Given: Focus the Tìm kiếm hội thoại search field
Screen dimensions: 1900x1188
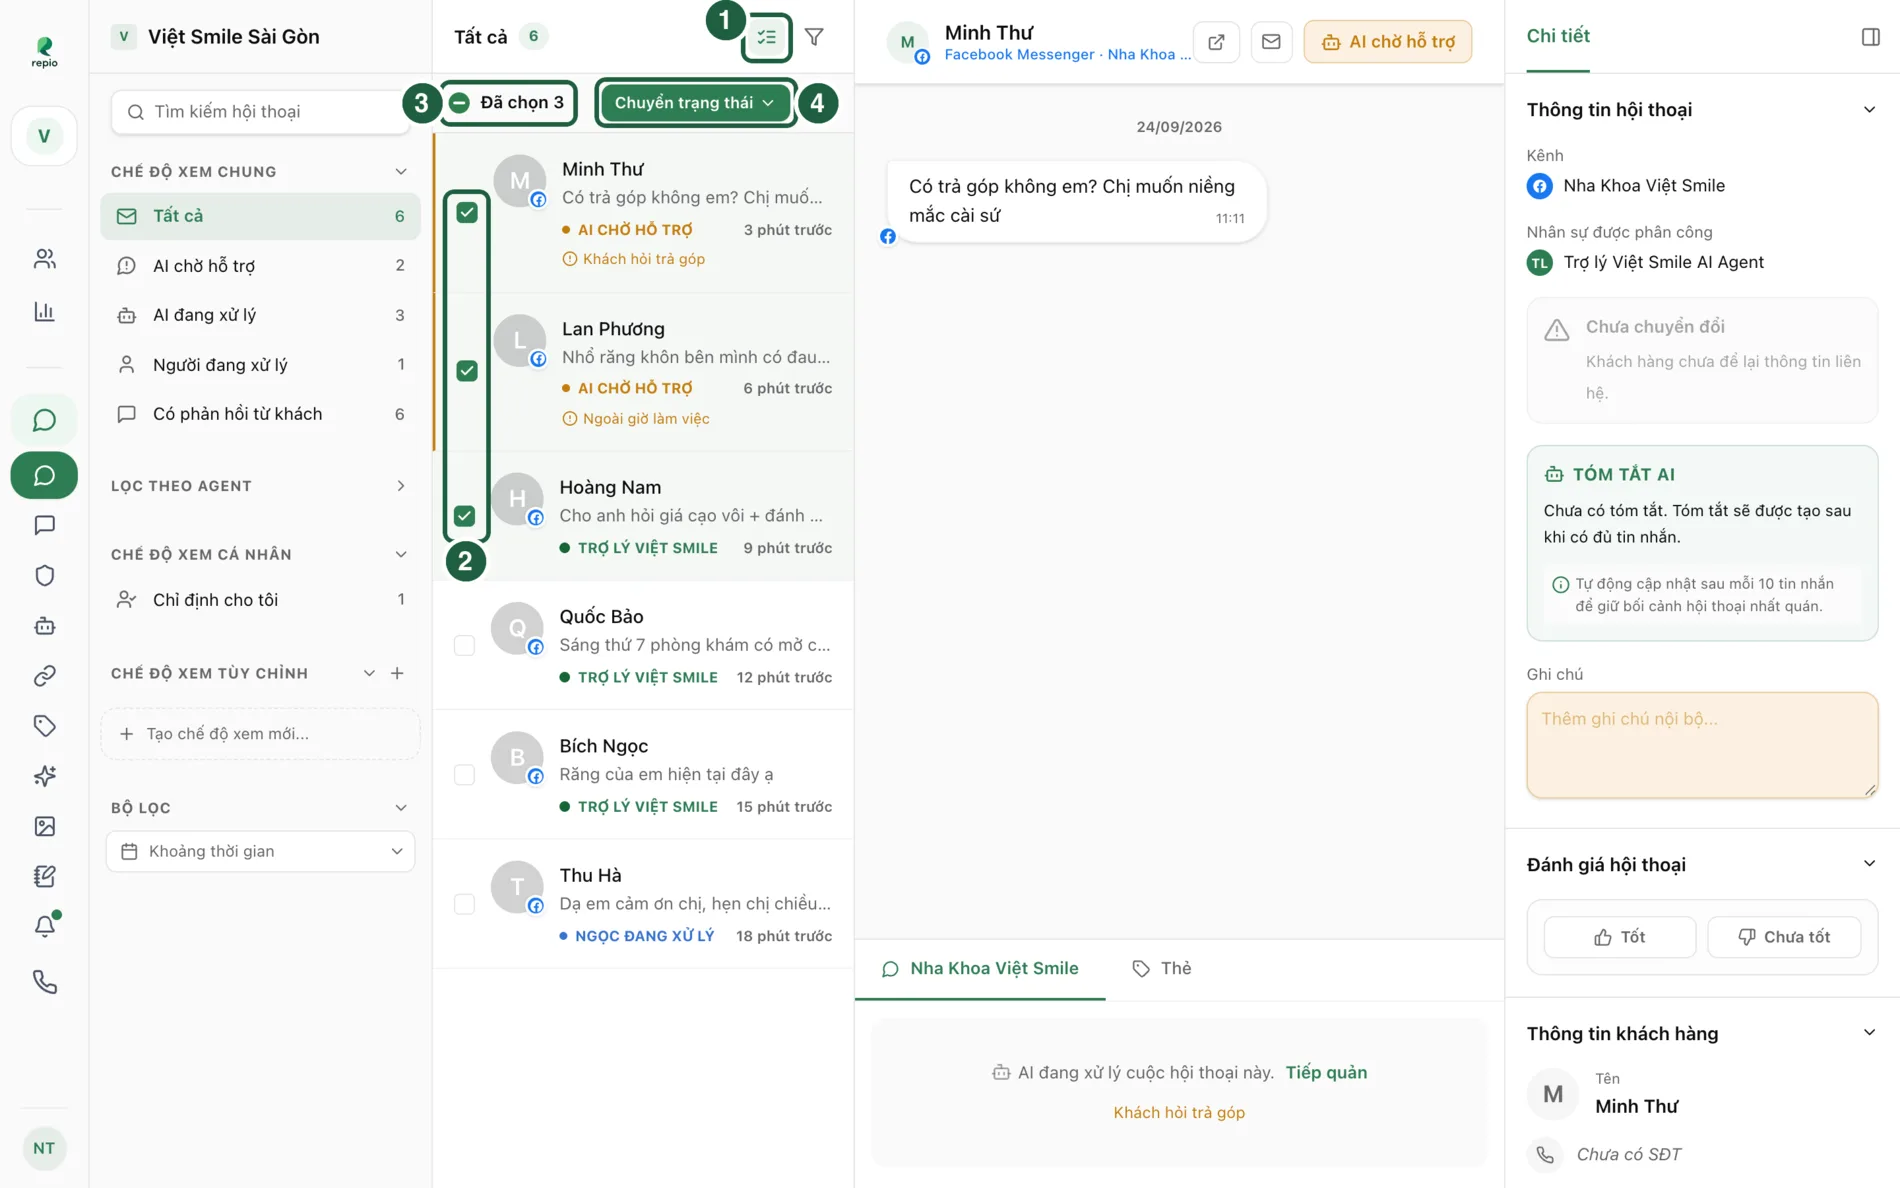Looking at the screenshot, I should pos(260,112).
